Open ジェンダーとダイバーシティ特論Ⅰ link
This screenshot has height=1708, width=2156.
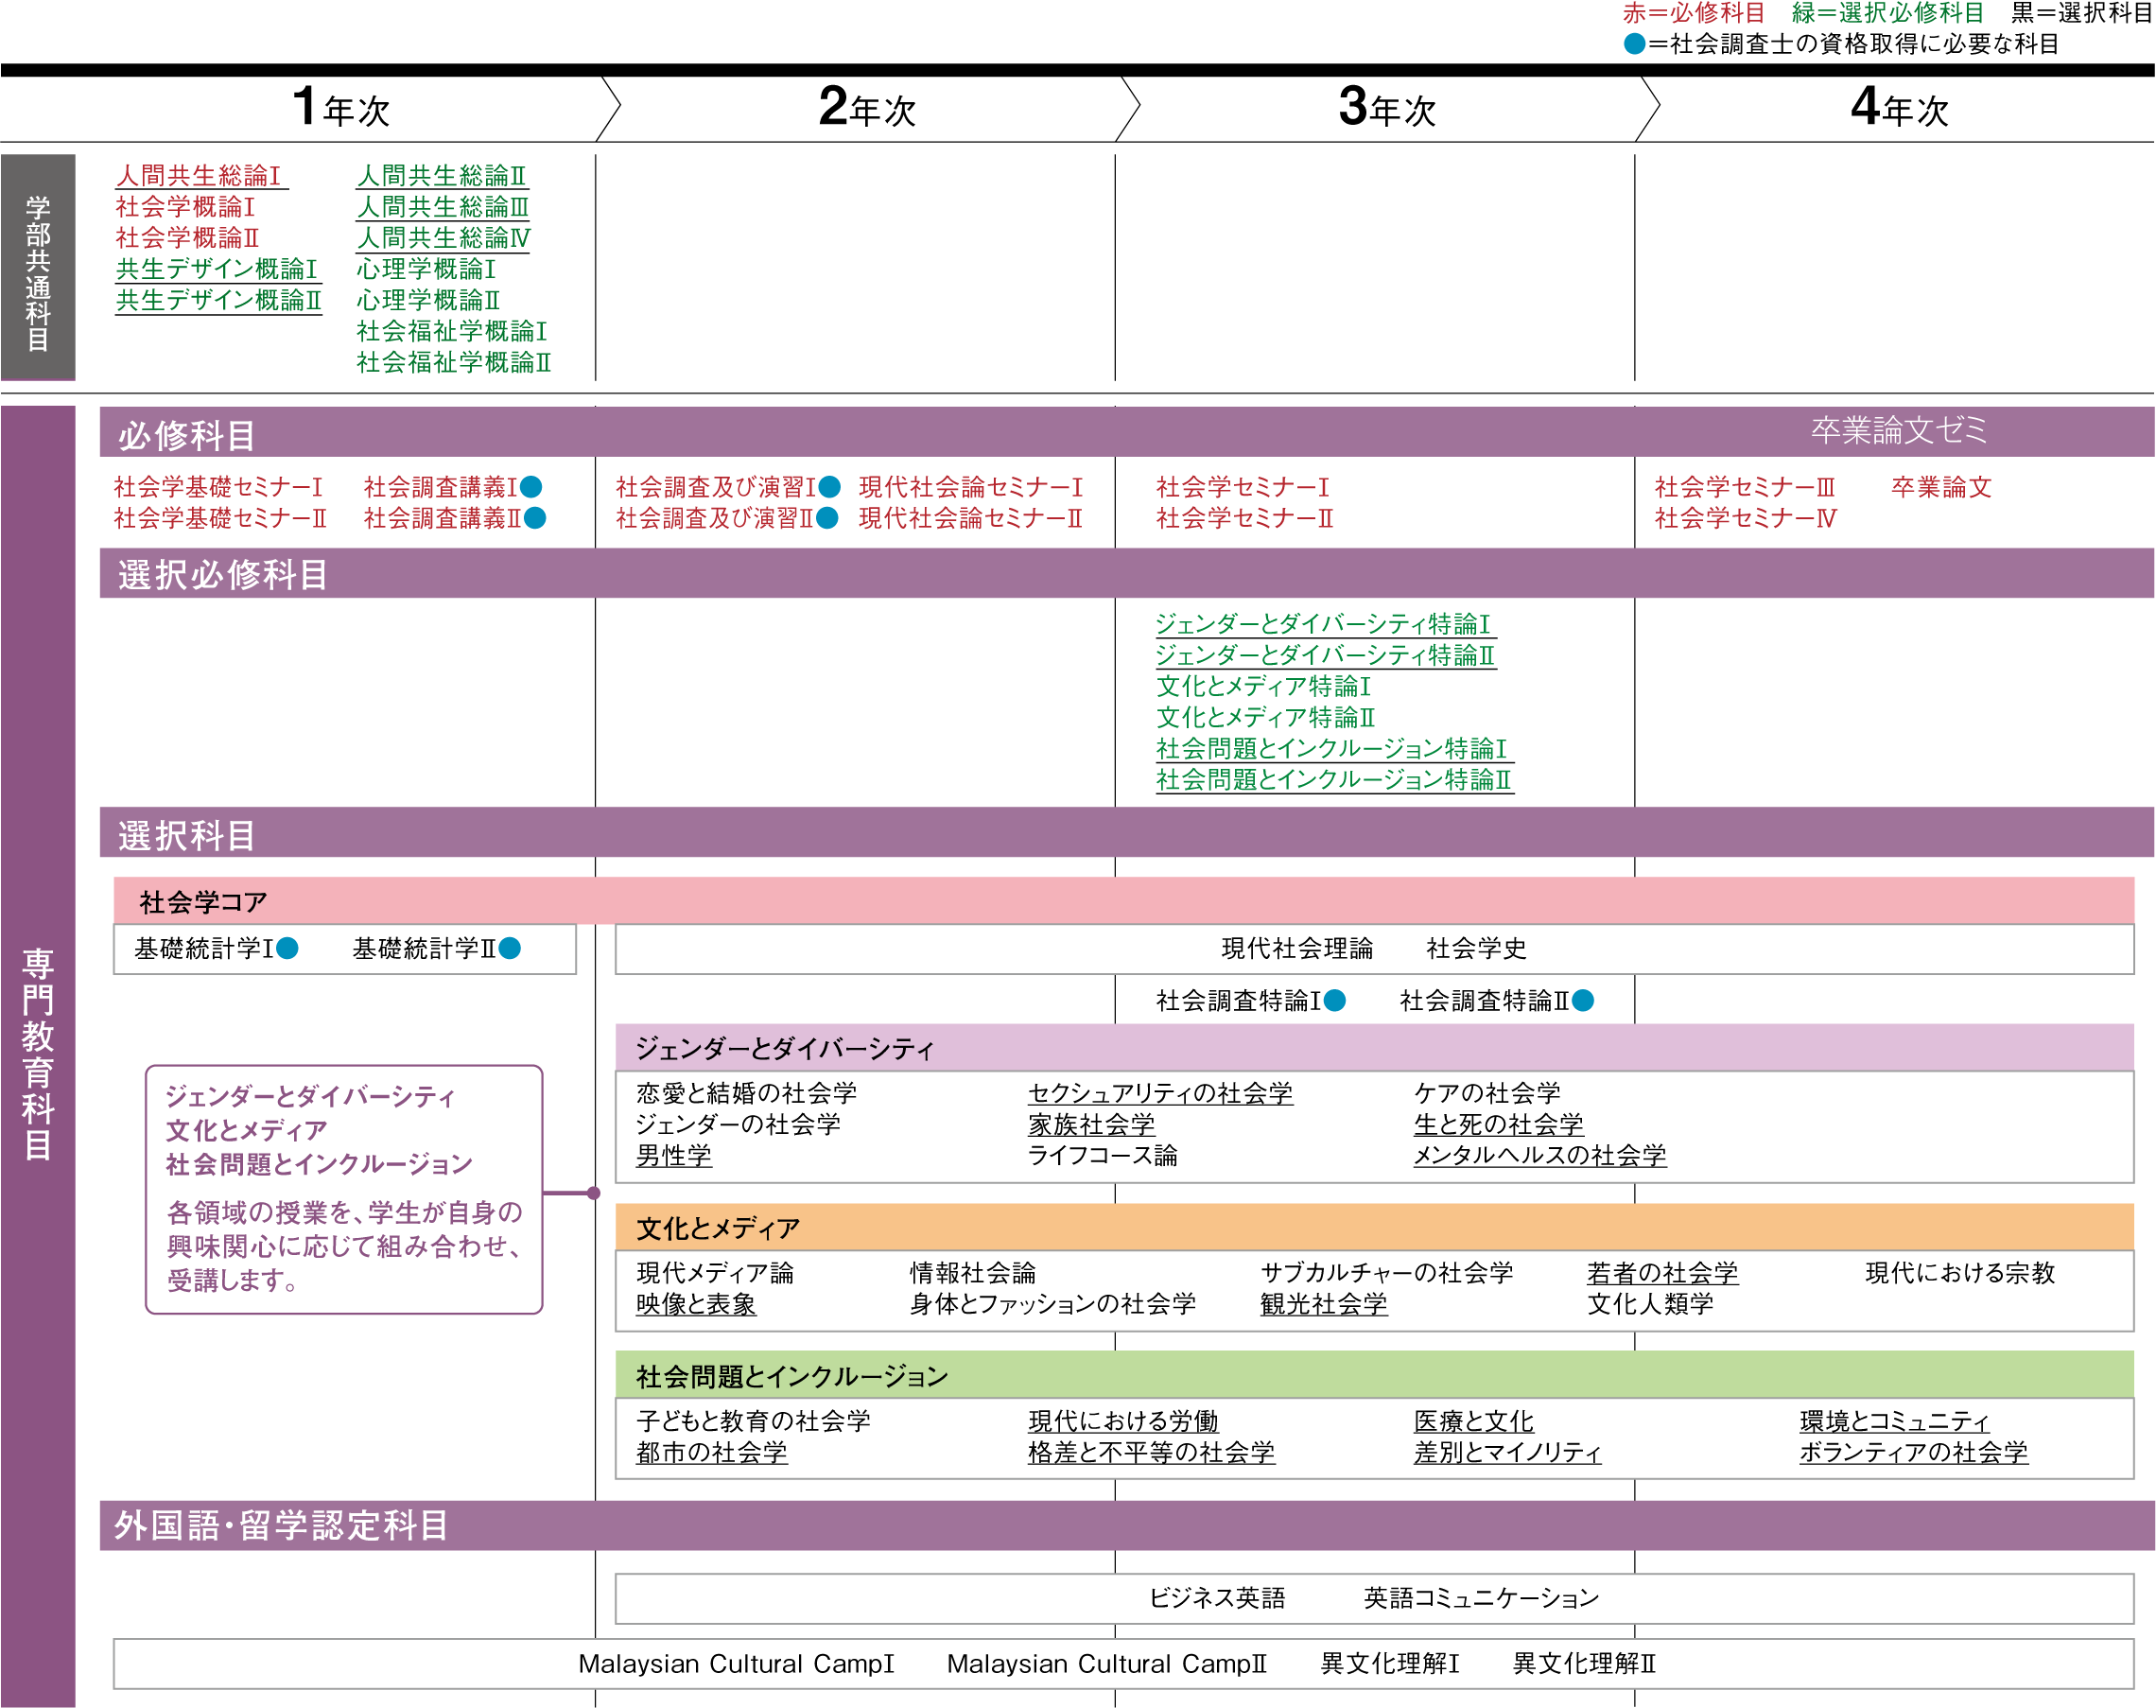(x=1323, y=624)
